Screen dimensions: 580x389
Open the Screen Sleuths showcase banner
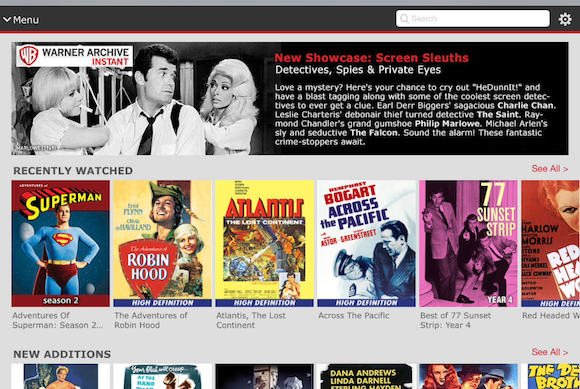pyautogui.click(x=290, y=98)
